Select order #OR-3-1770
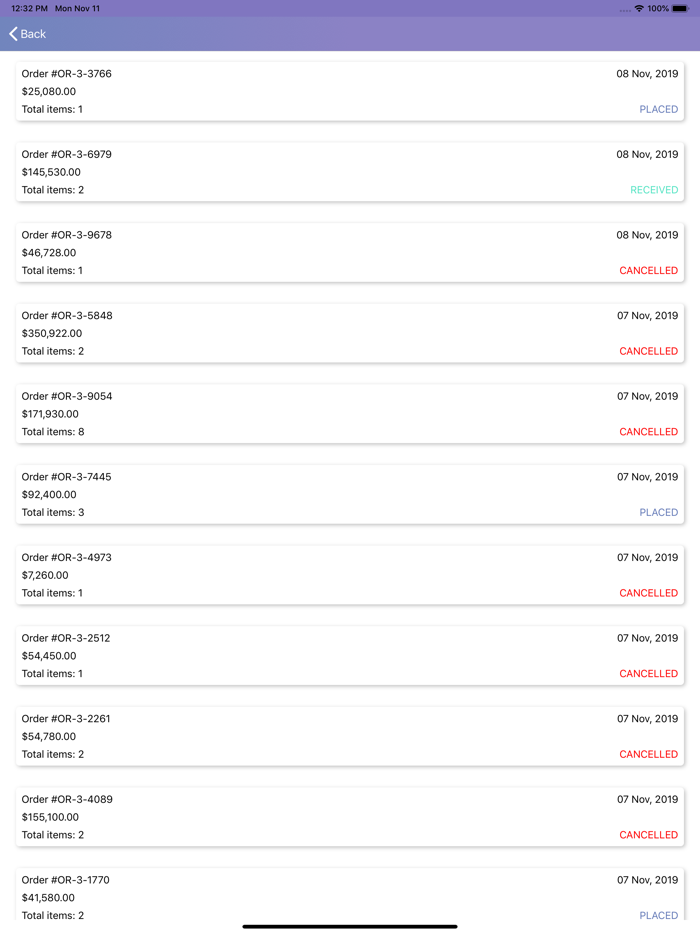This screenshot has height=934, width=700. pyautogui.click(x=350, y=896)
